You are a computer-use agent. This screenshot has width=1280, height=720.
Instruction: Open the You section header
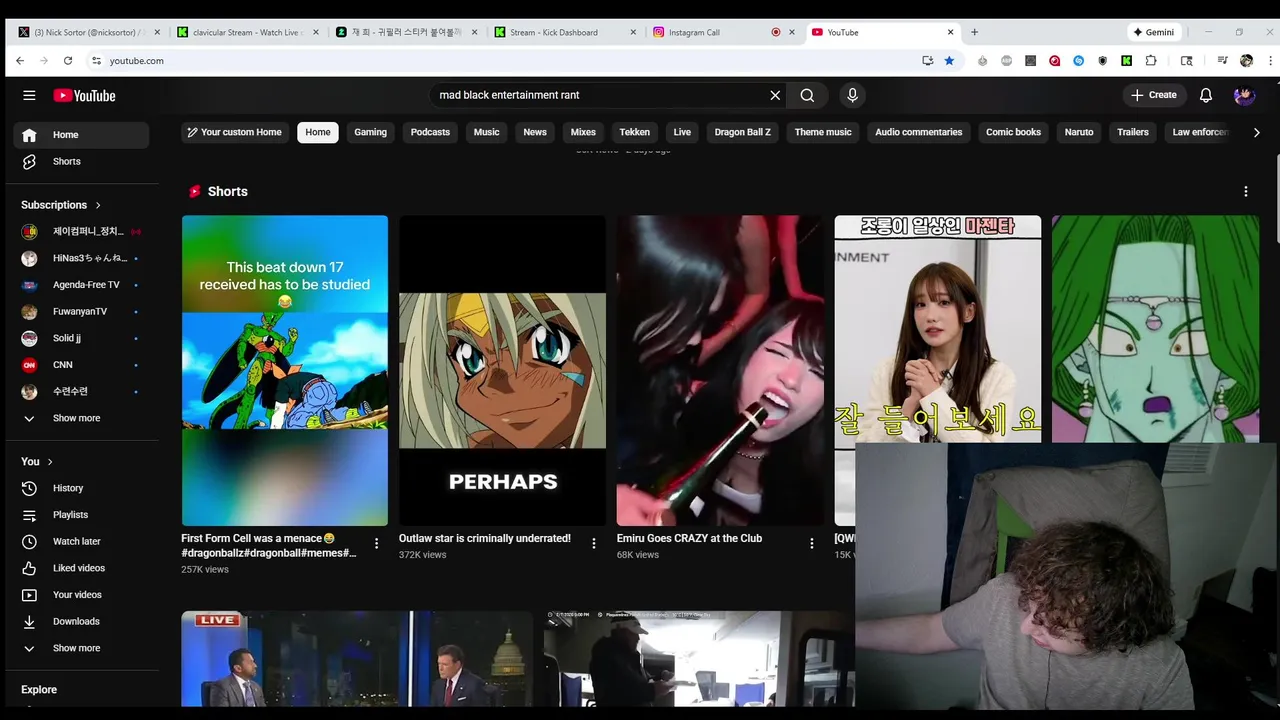click(37, 461)
